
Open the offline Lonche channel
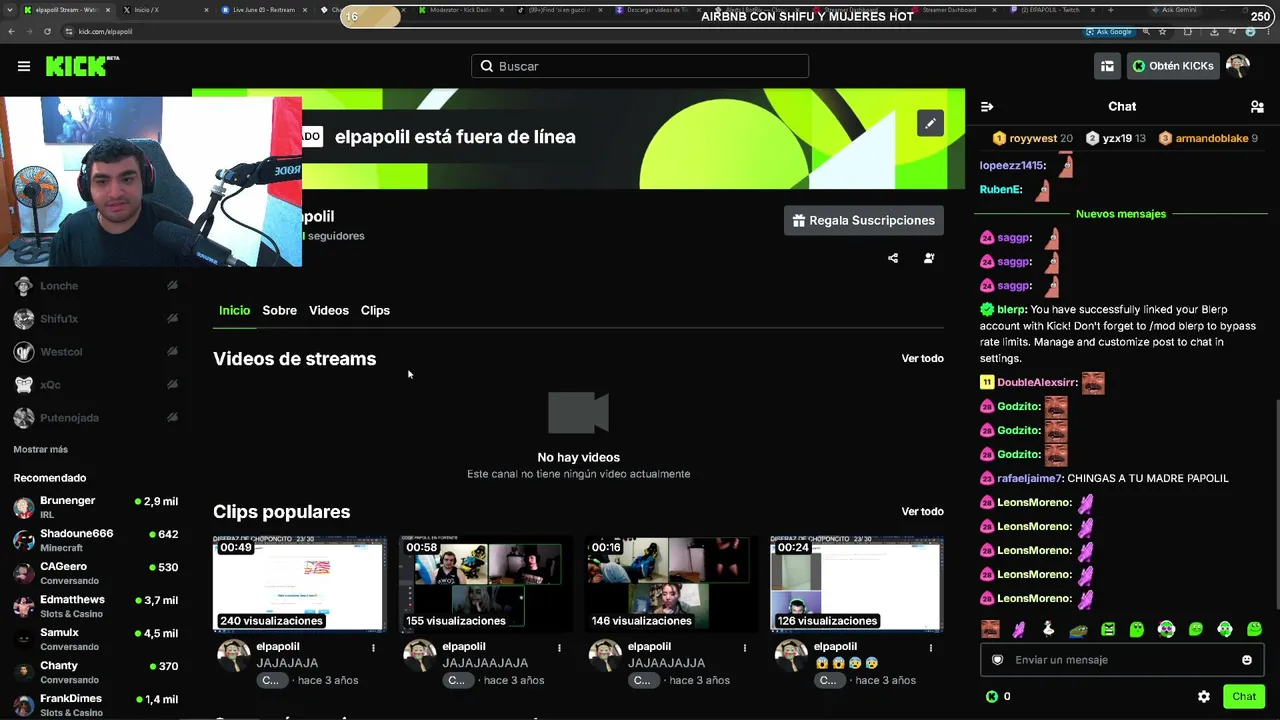[x=96, y=286]
